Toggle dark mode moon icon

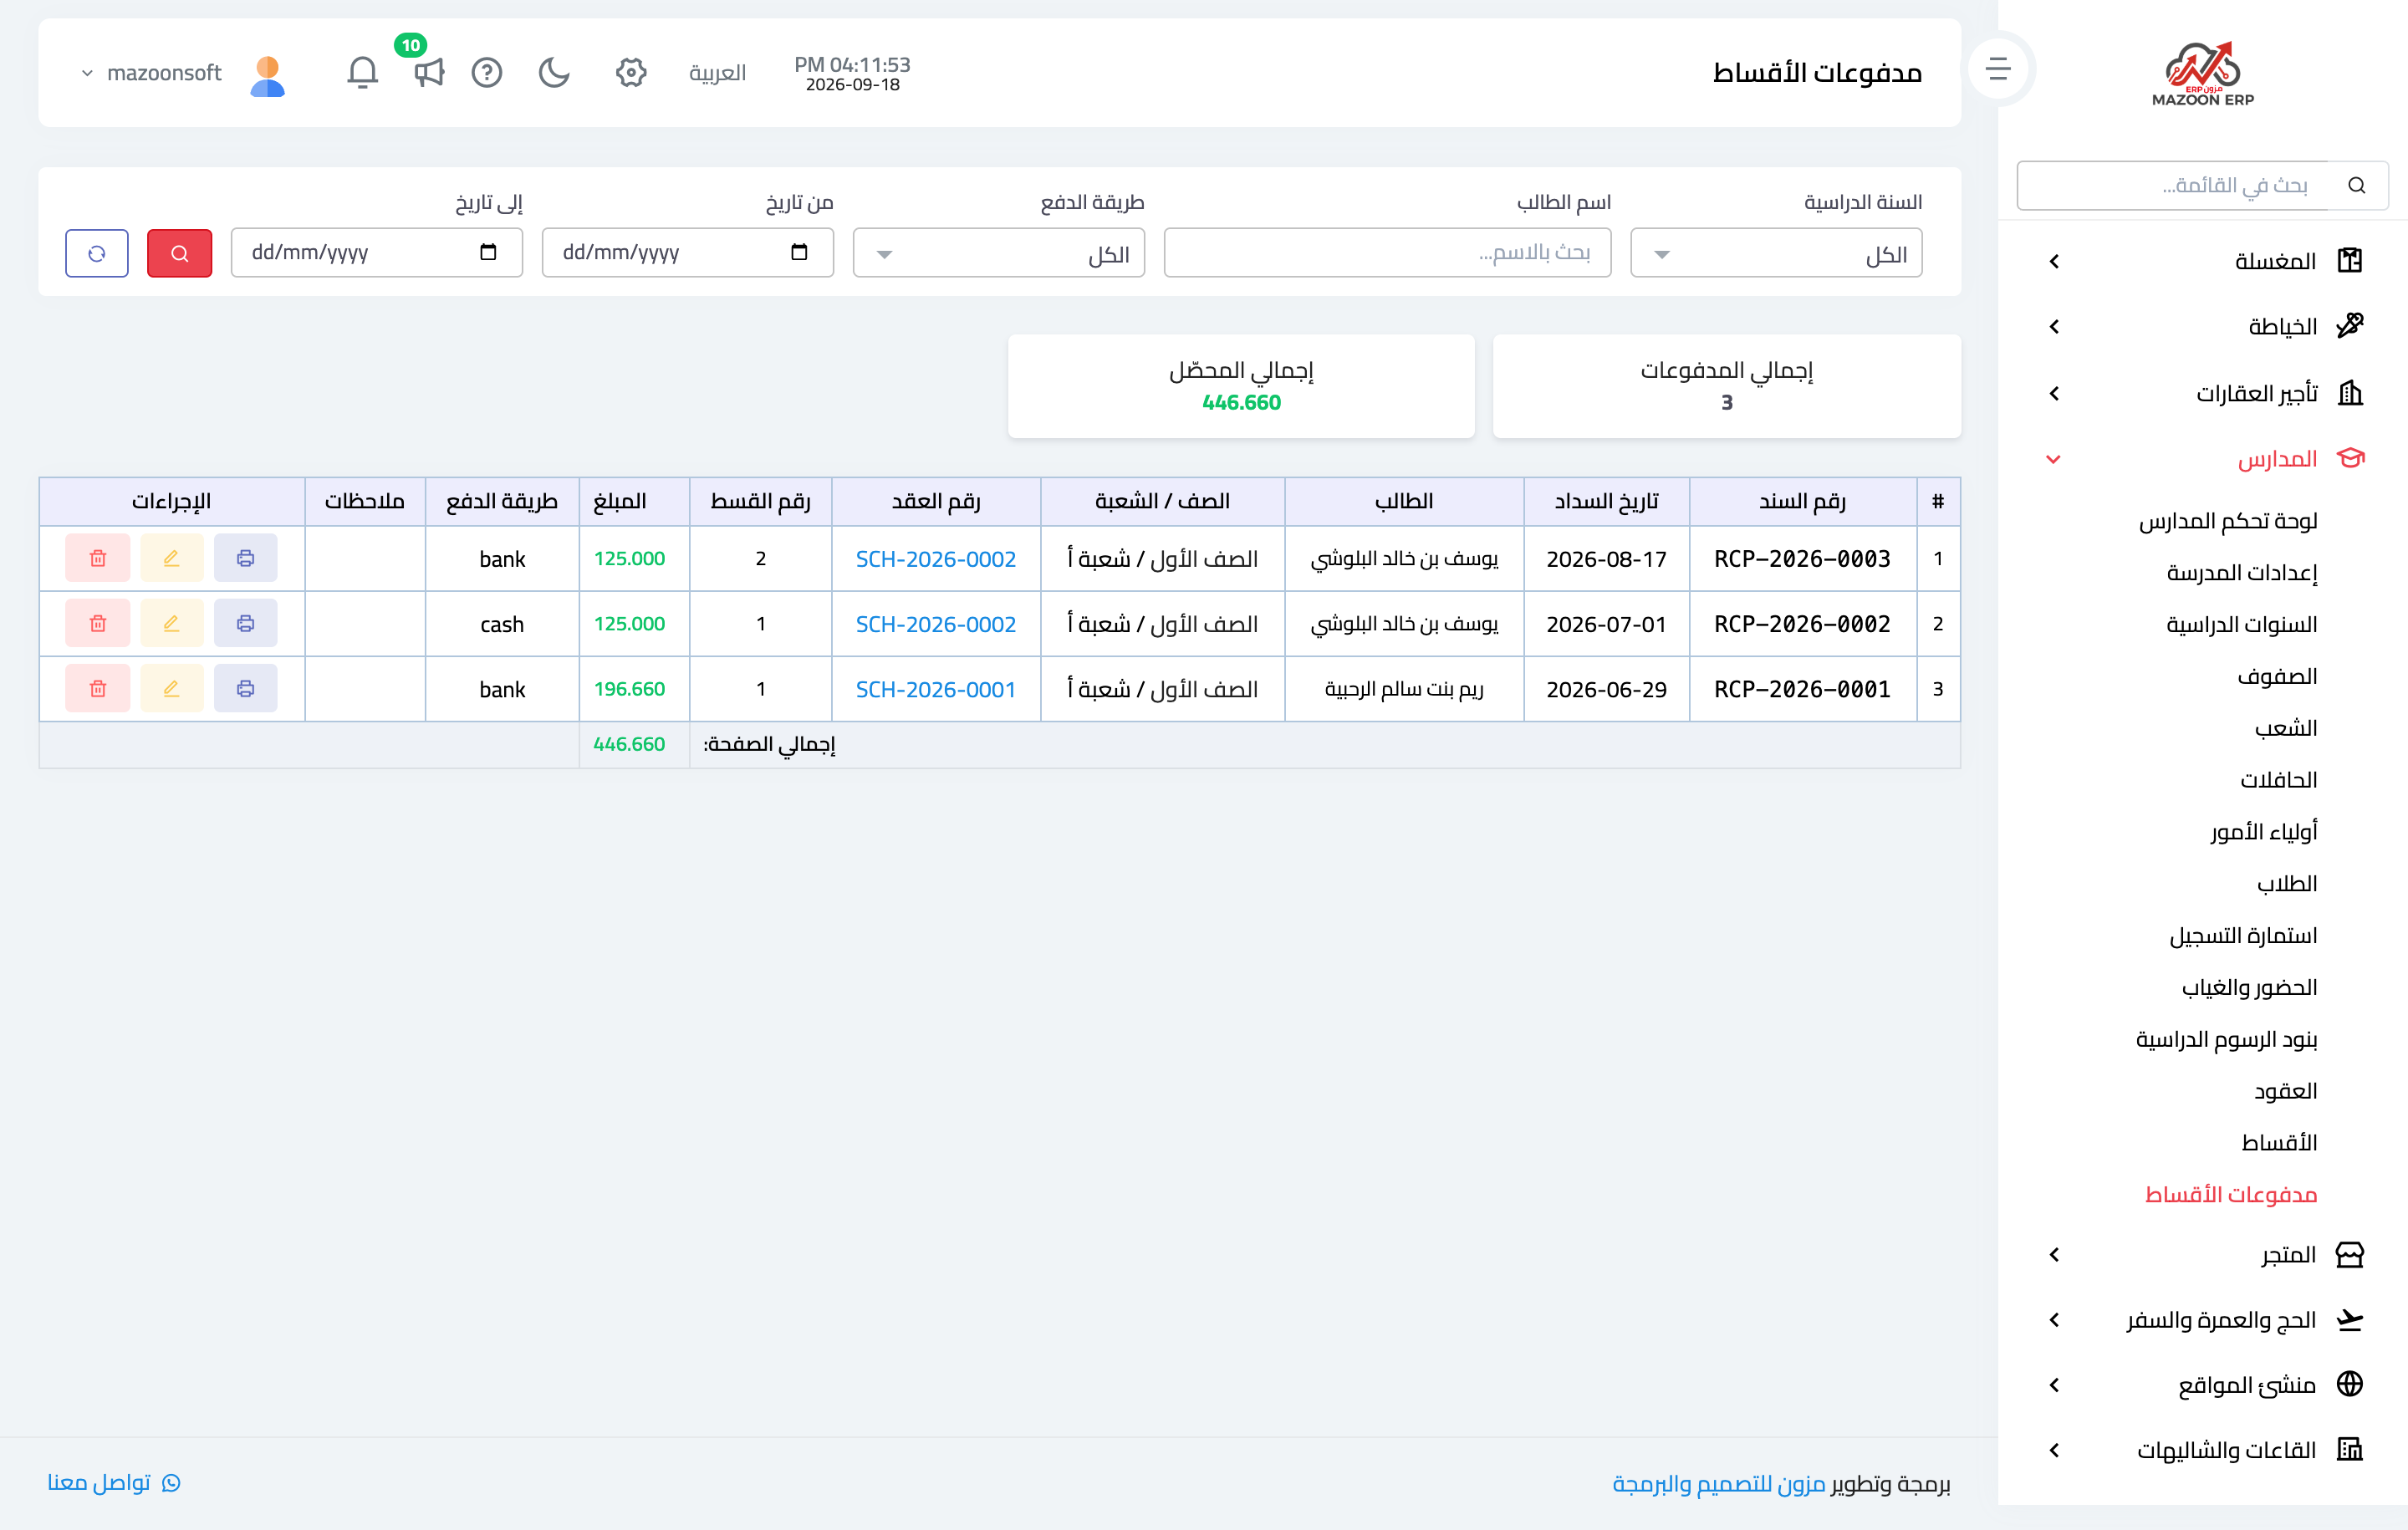click(554, 72)
